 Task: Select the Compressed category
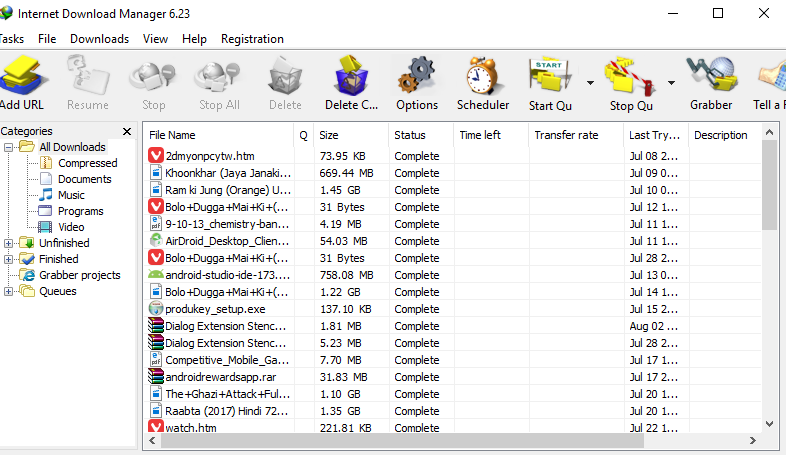[87, 163]
